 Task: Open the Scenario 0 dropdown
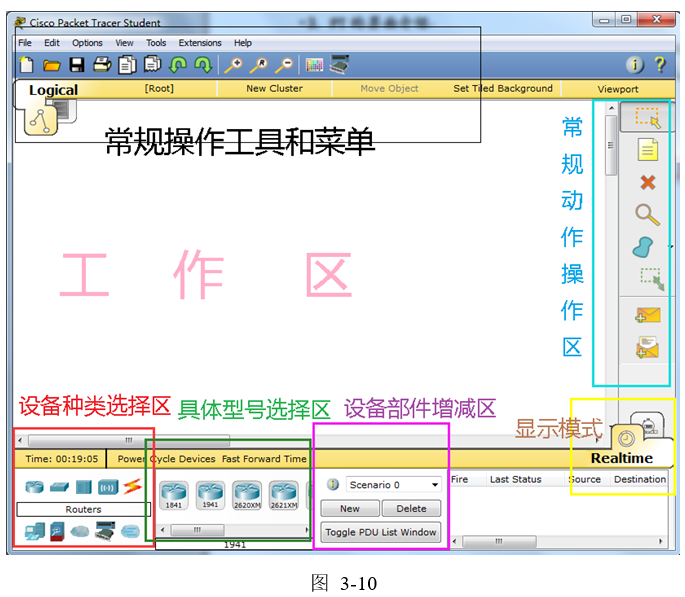(393, 485)
